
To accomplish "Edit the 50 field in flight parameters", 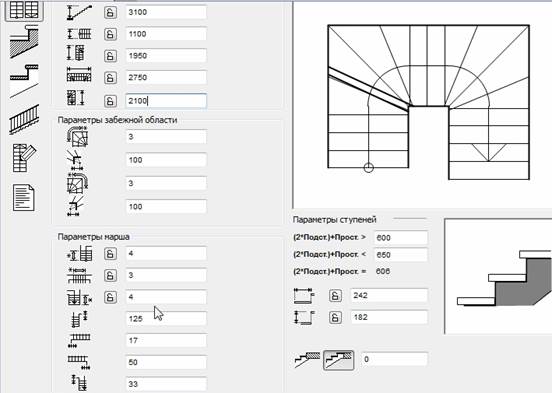I will 166,362.
